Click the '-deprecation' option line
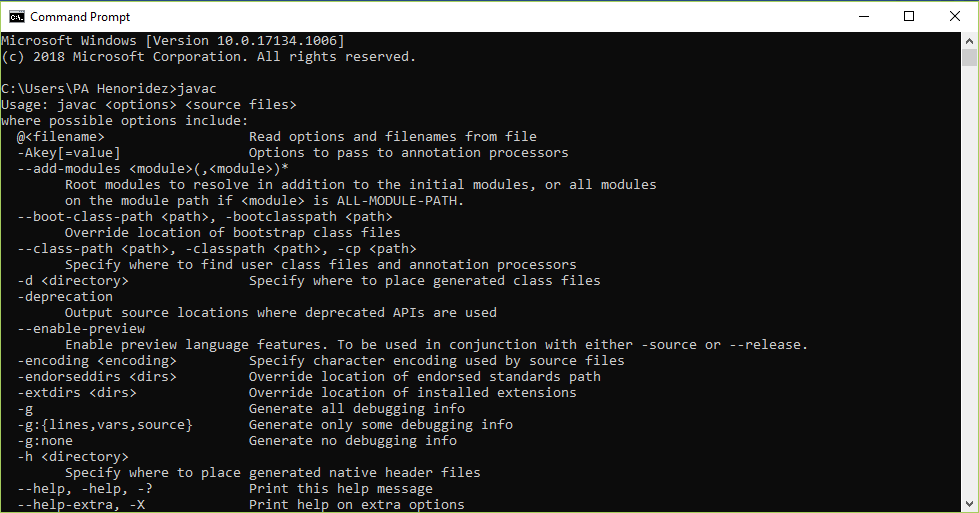979x513 pixels. pyautogui.click(x=65, y=296)
